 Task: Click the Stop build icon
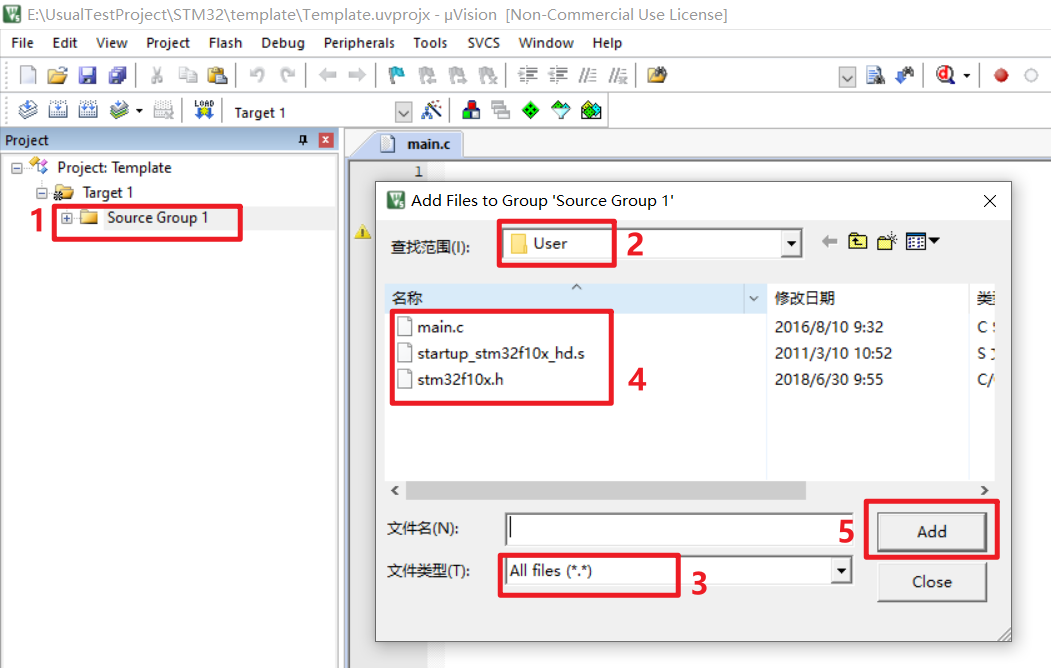coord(164,109)
